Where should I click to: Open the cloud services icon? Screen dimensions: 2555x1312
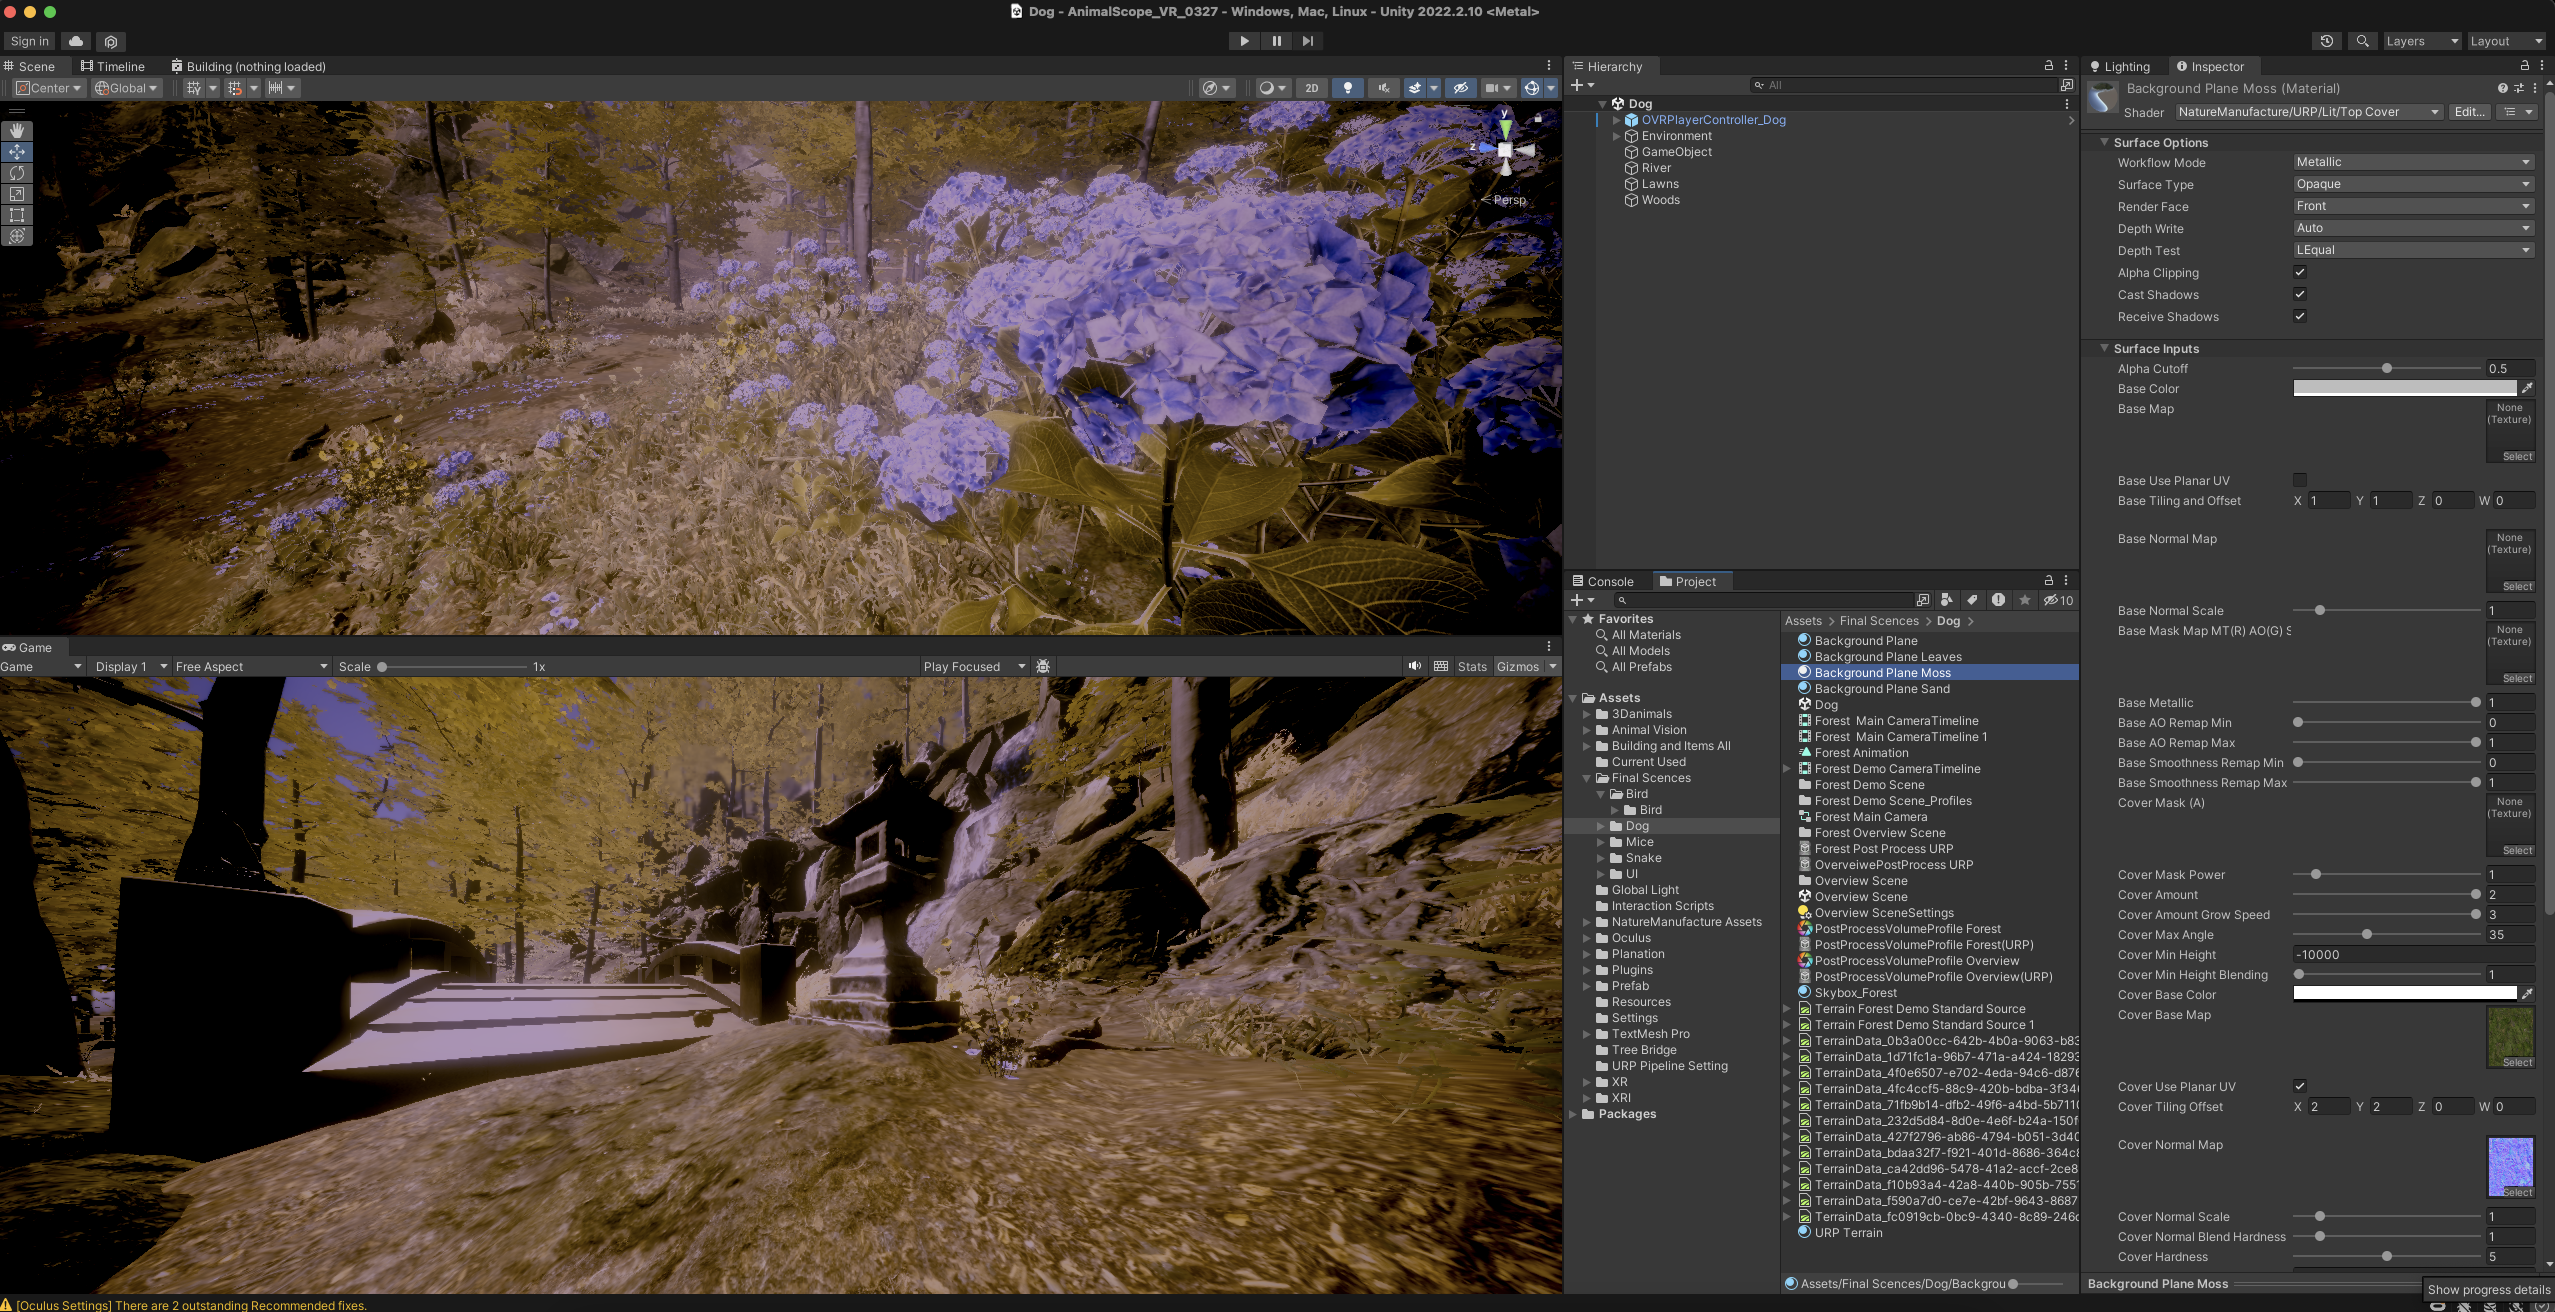[76, 41]
